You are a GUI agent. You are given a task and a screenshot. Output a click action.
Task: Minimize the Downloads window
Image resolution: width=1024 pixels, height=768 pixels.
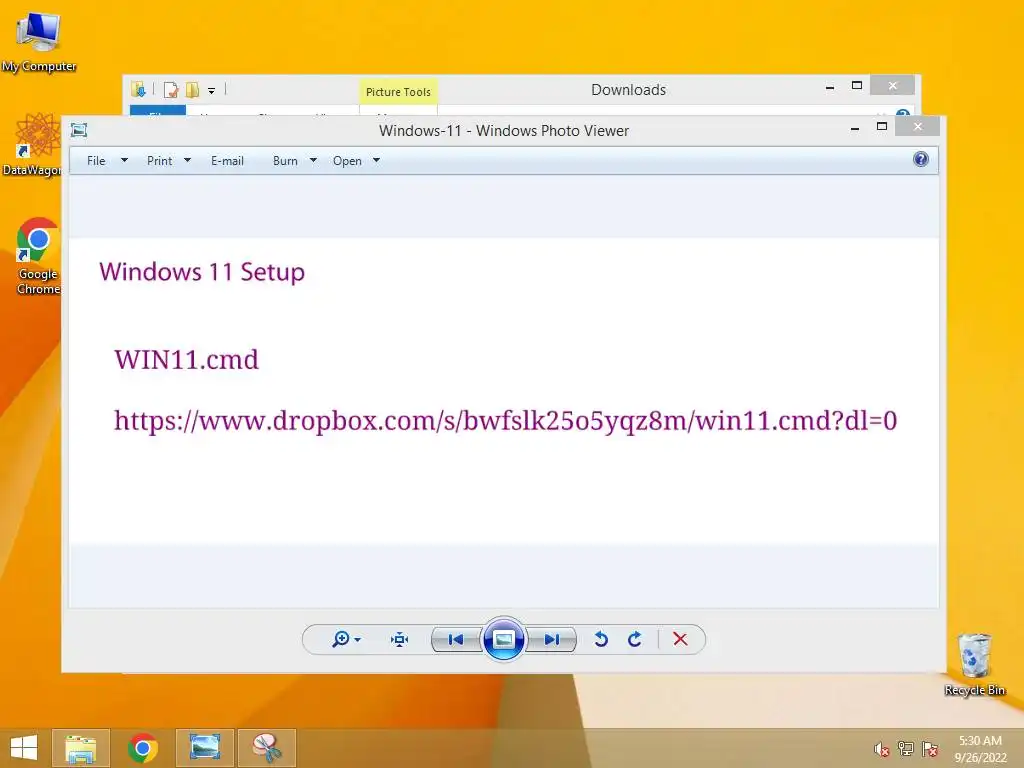click(x=830, y=87)
